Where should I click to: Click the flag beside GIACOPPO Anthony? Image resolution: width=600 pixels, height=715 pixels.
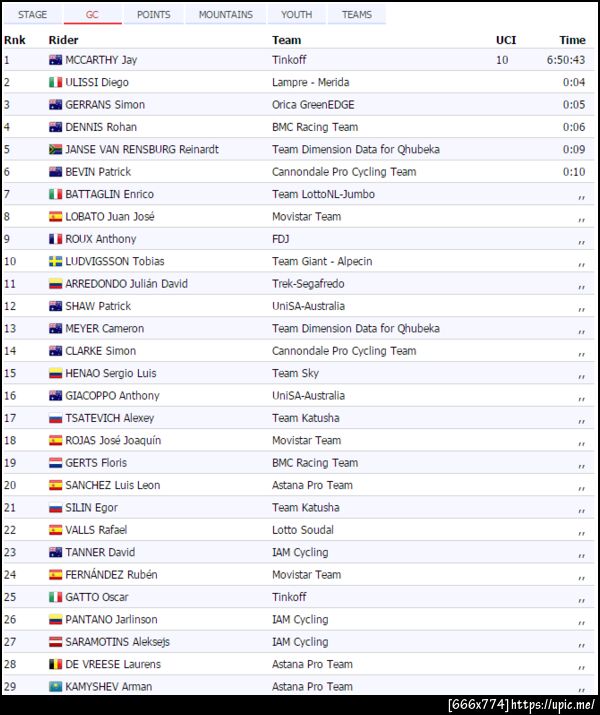coord(56,395)
